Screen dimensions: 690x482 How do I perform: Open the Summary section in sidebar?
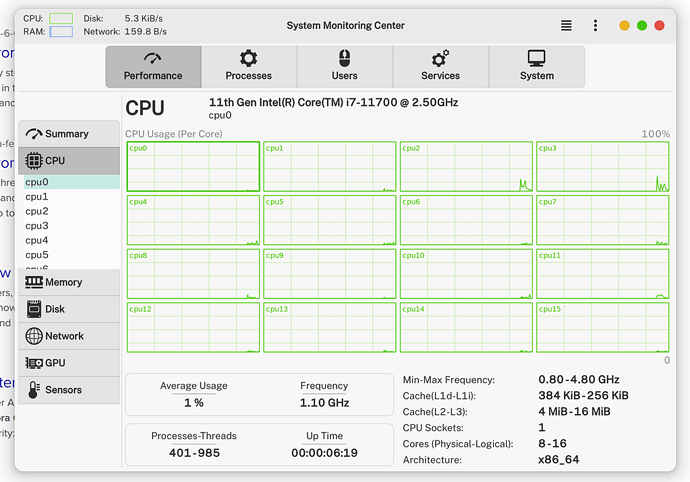coord(68,134)
